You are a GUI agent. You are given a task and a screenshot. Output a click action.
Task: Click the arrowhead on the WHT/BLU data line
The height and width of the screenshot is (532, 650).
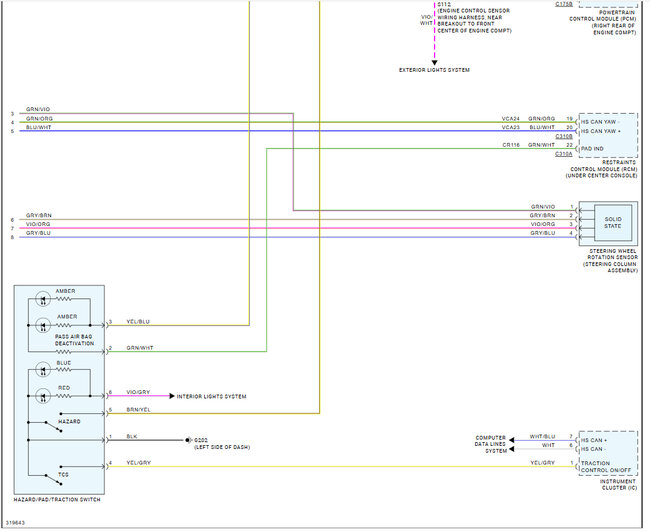tap(512, 440)
